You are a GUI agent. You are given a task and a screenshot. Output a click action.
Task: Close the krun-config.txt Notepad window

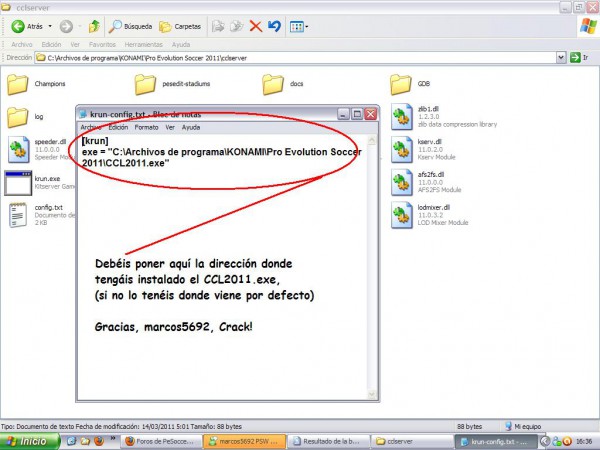pyautogui.click(x=370, y=114)
